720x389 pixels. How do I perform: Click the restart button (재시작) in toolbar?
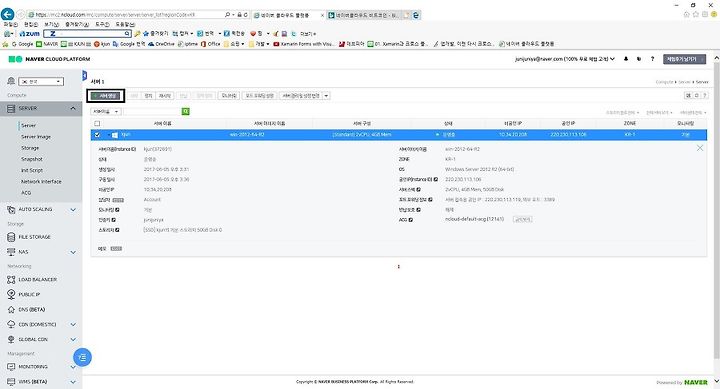164,96
